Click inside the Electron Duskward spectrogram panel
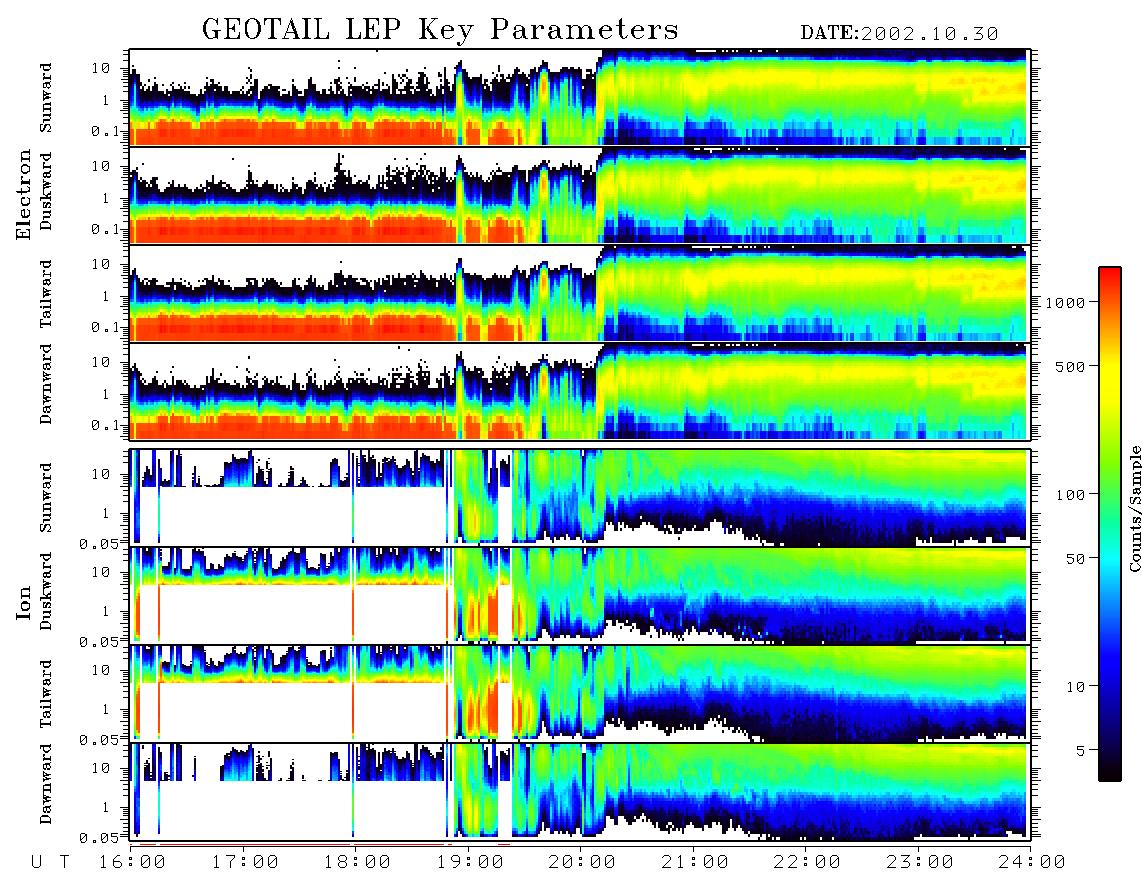The width and height of the screenshot is (1142, 880). click(x=579, y=195)
